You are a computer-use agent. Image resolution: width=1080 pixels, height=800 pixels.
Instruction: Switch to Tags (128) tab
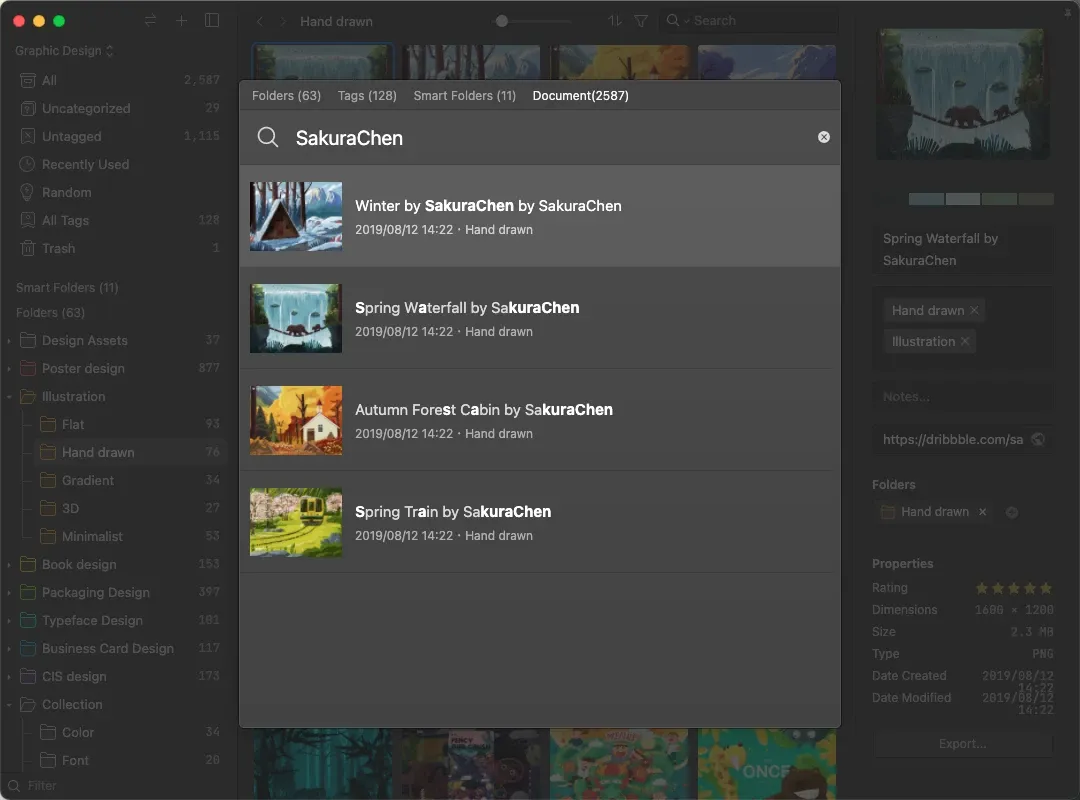point(367,96)
